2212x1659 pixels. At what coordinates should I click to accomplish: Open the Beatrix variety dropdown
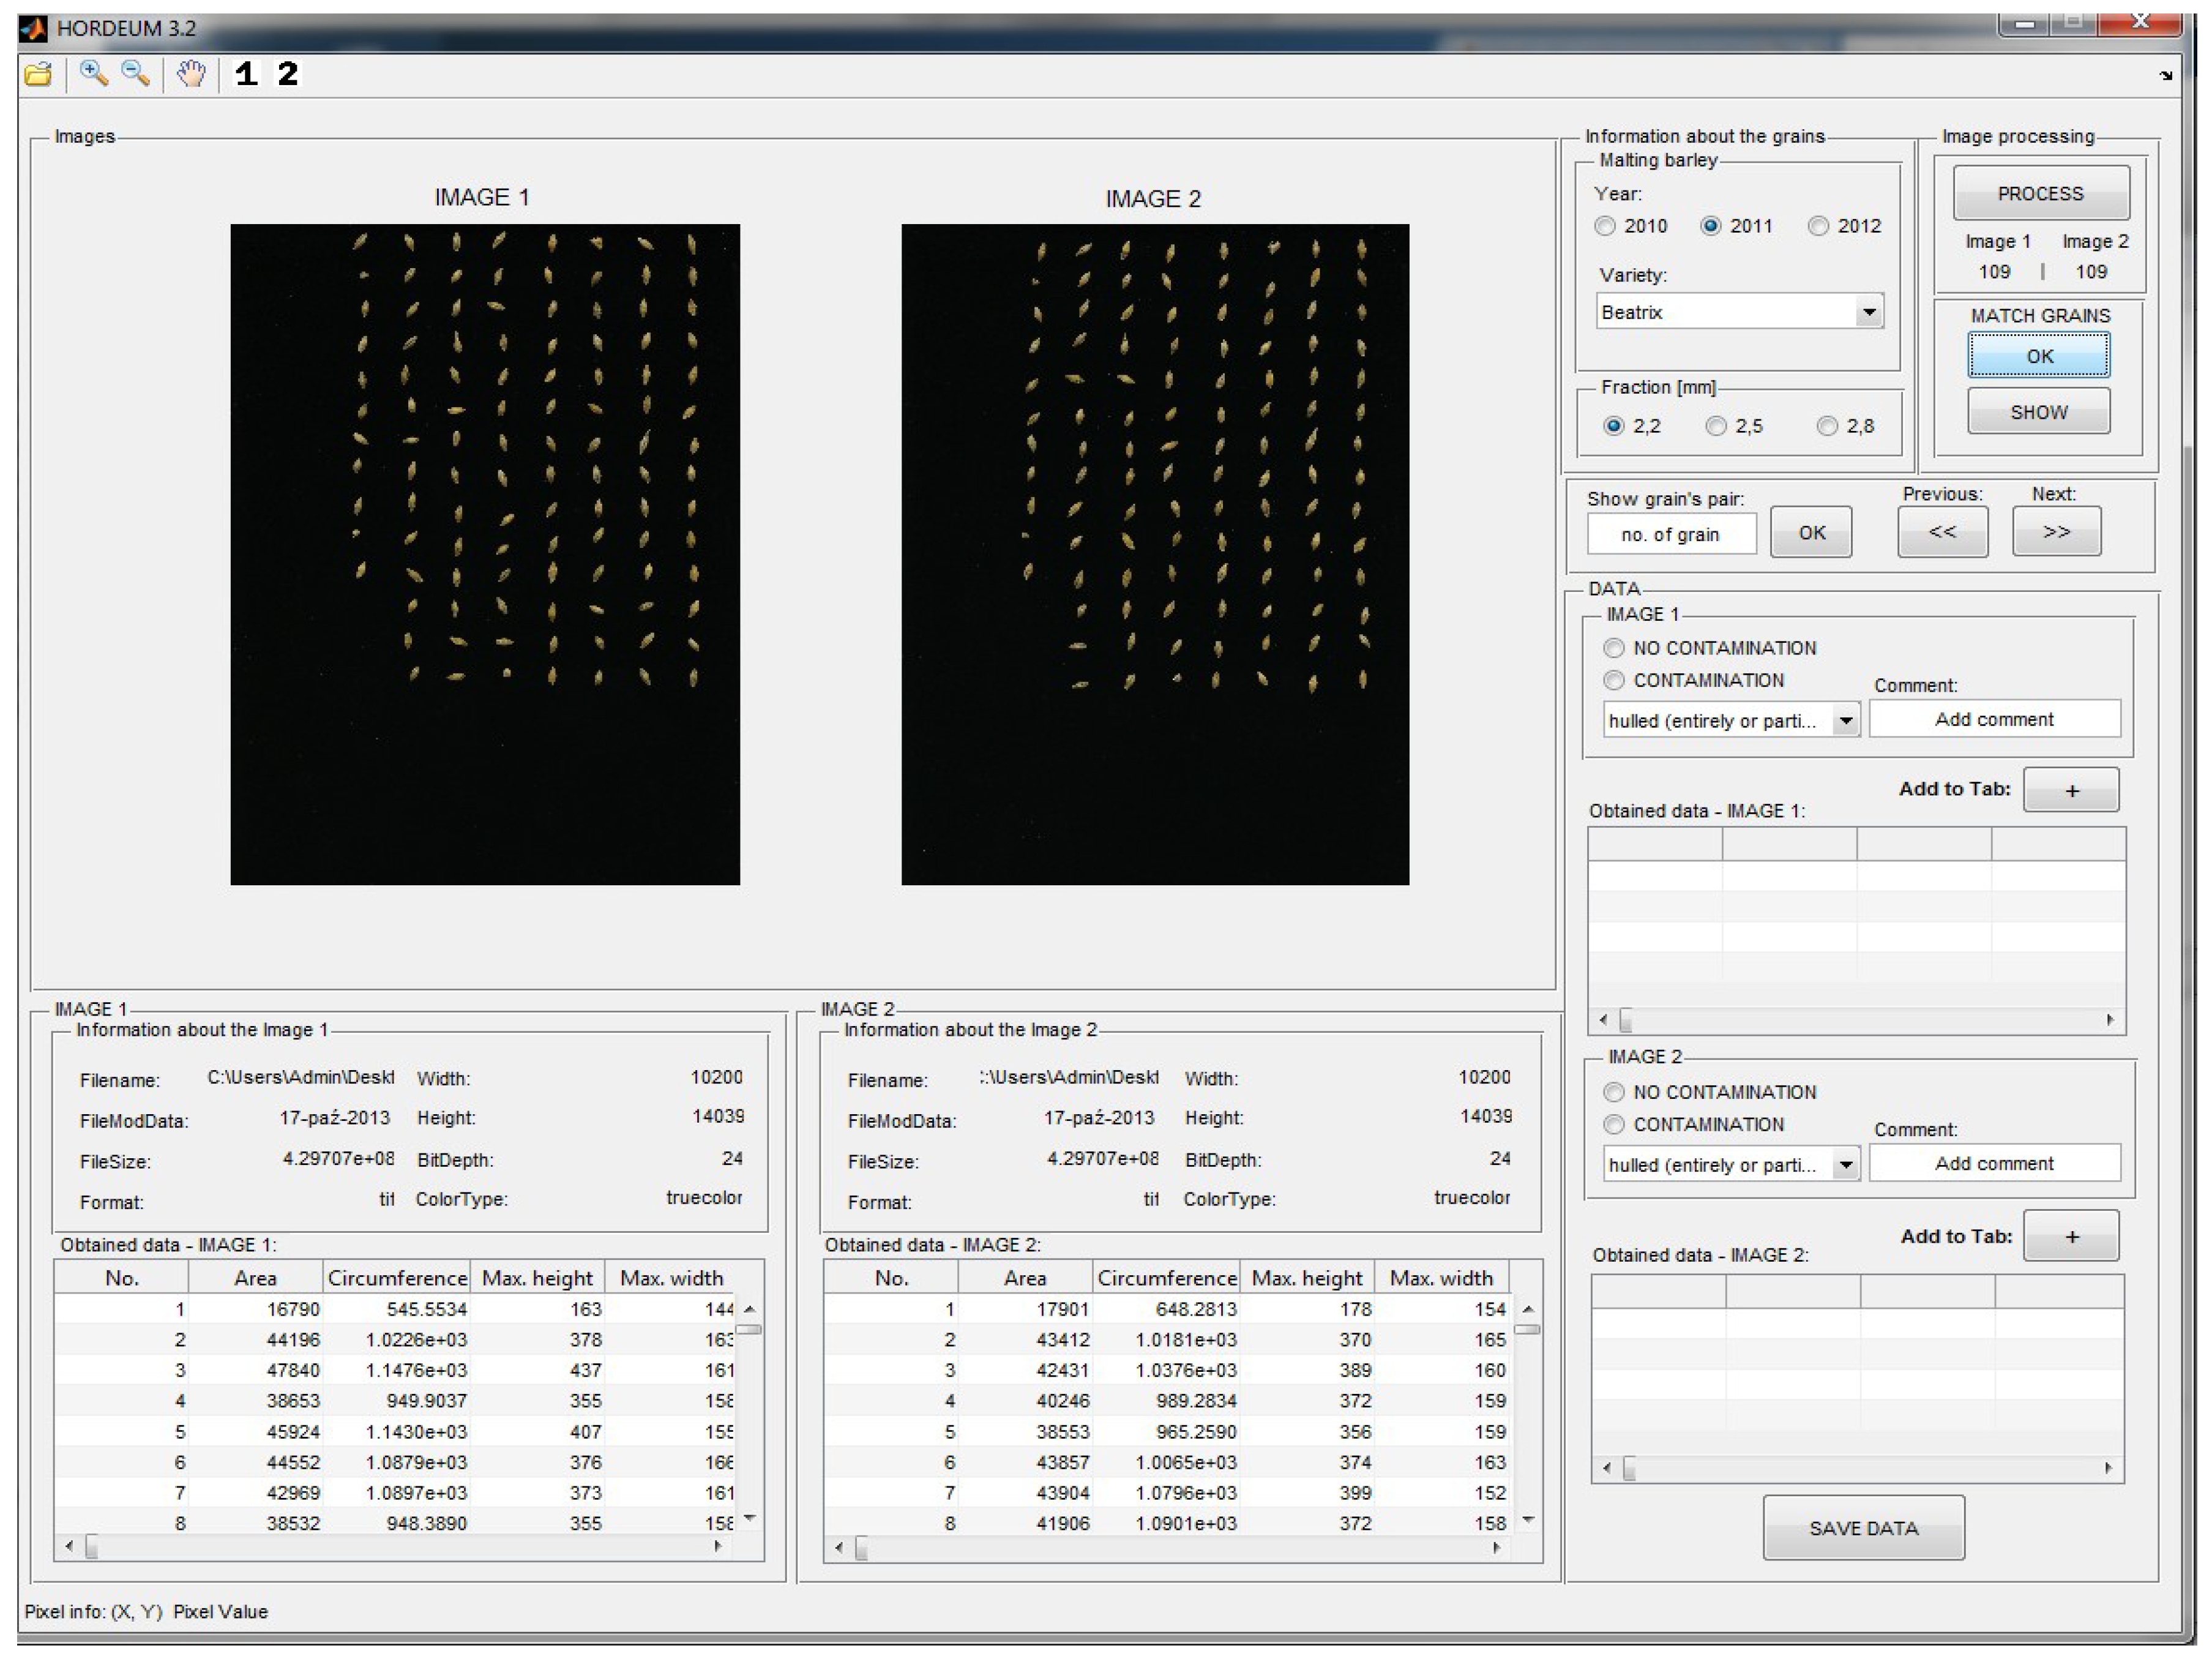(1868, 312)
